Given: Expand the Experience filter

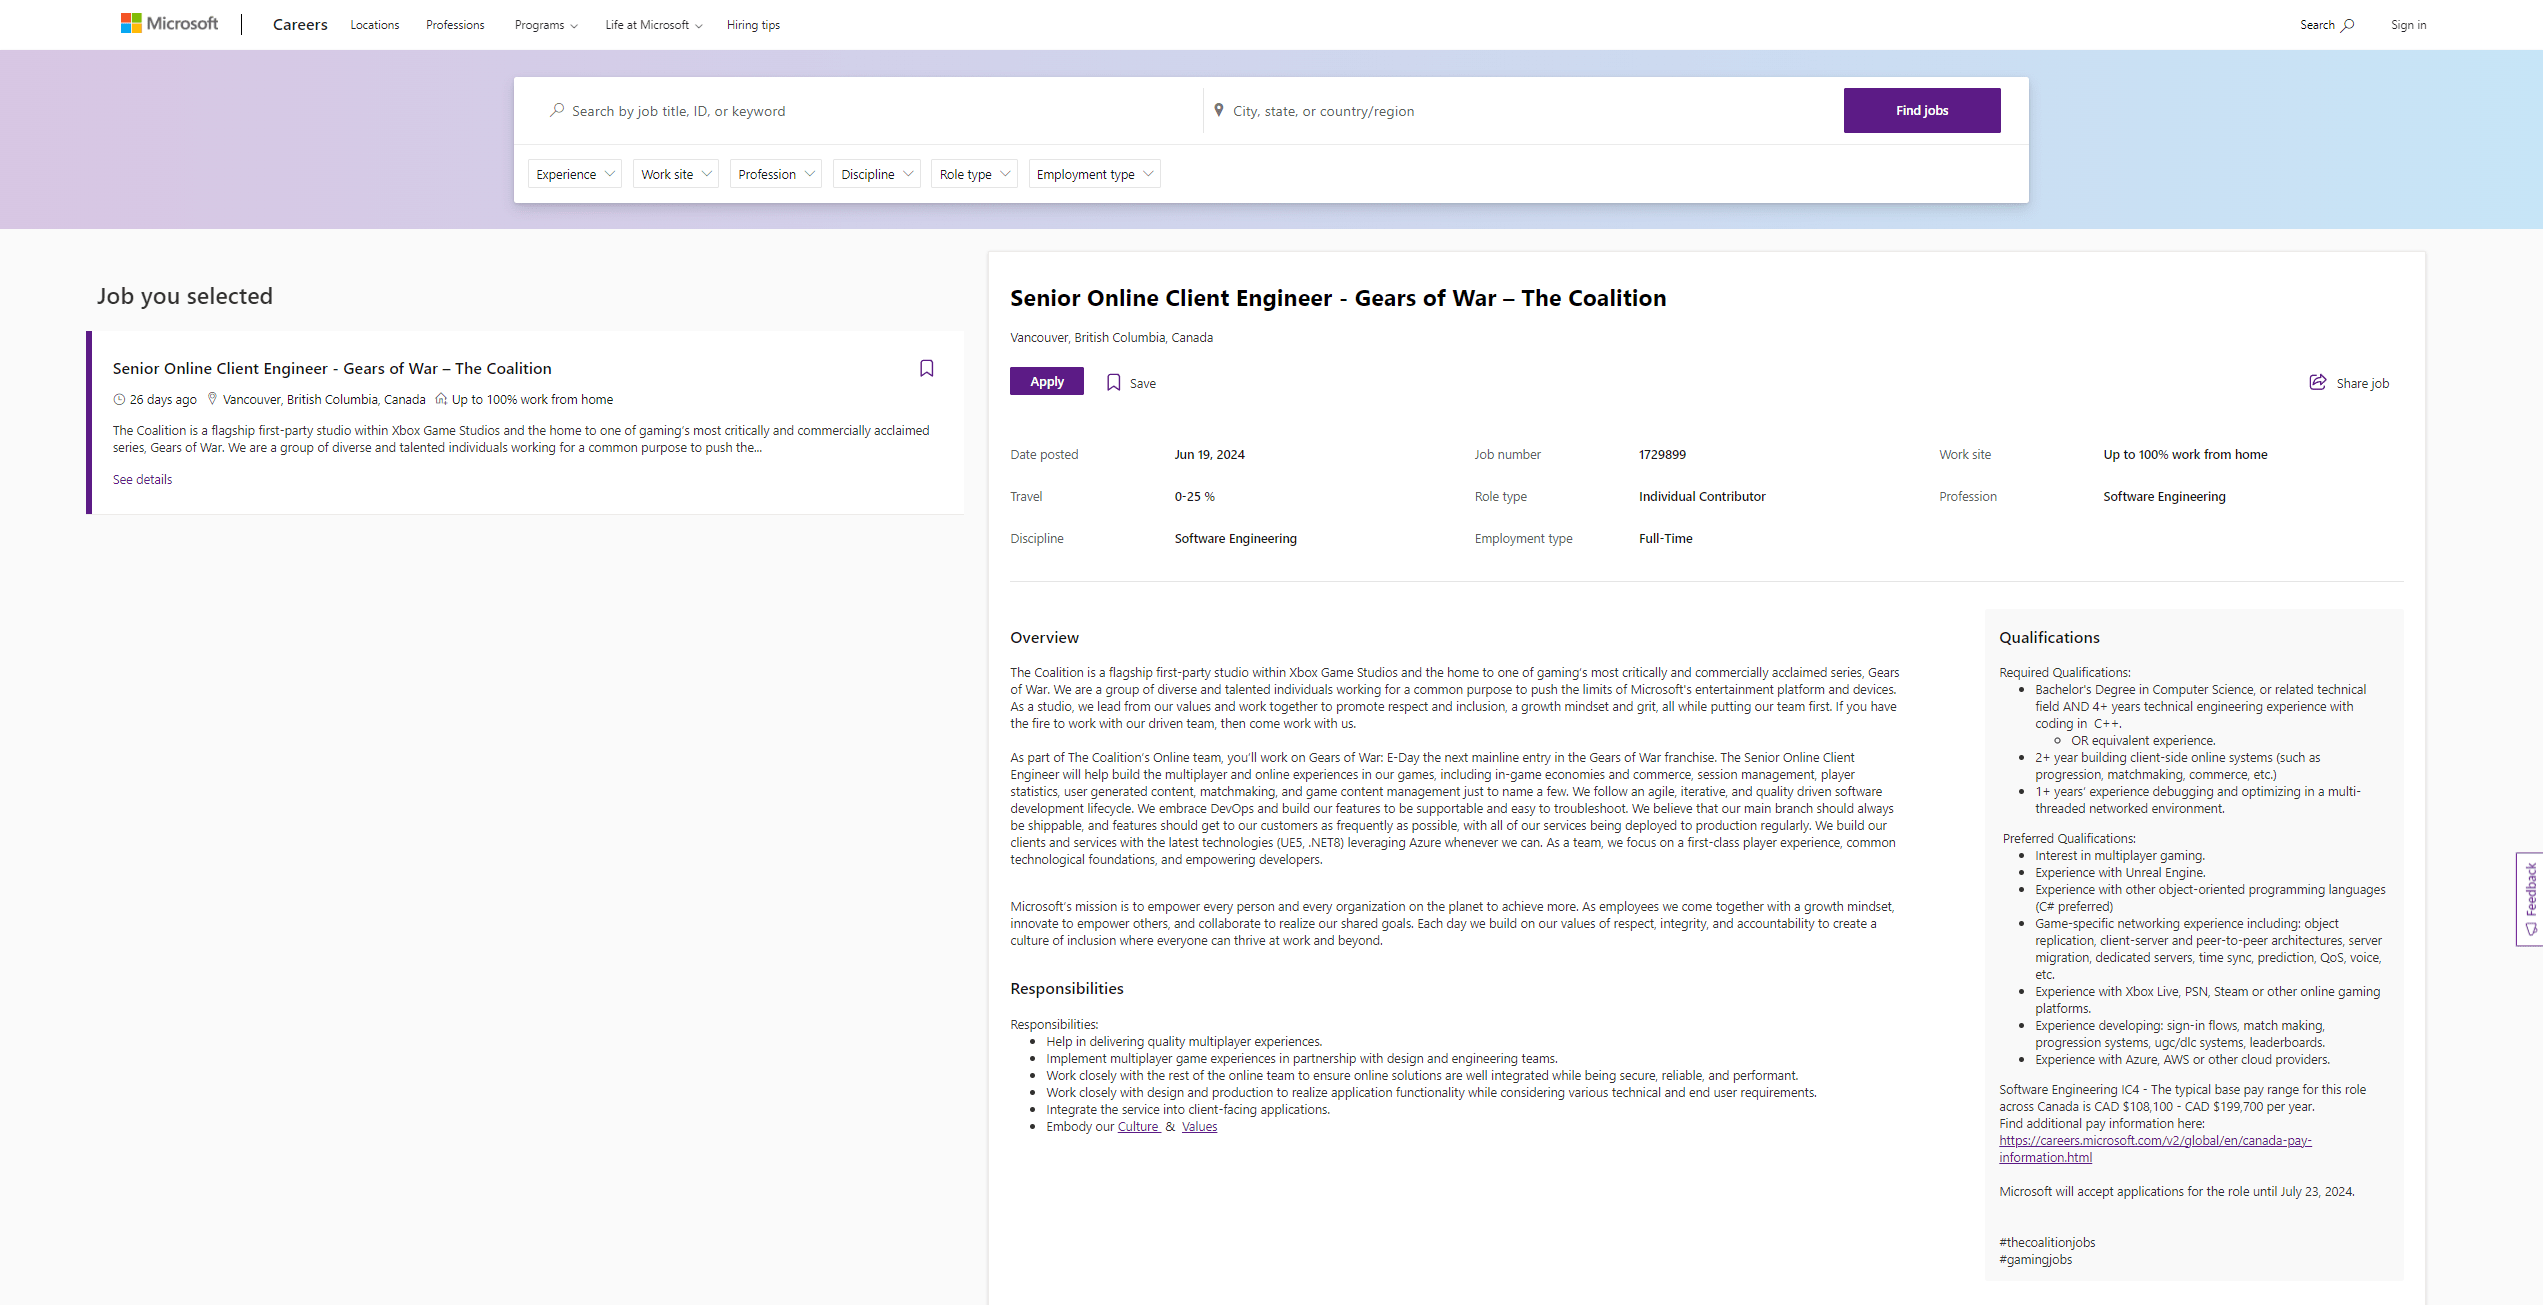Looking at the screenshot, I should coord(575,174).
